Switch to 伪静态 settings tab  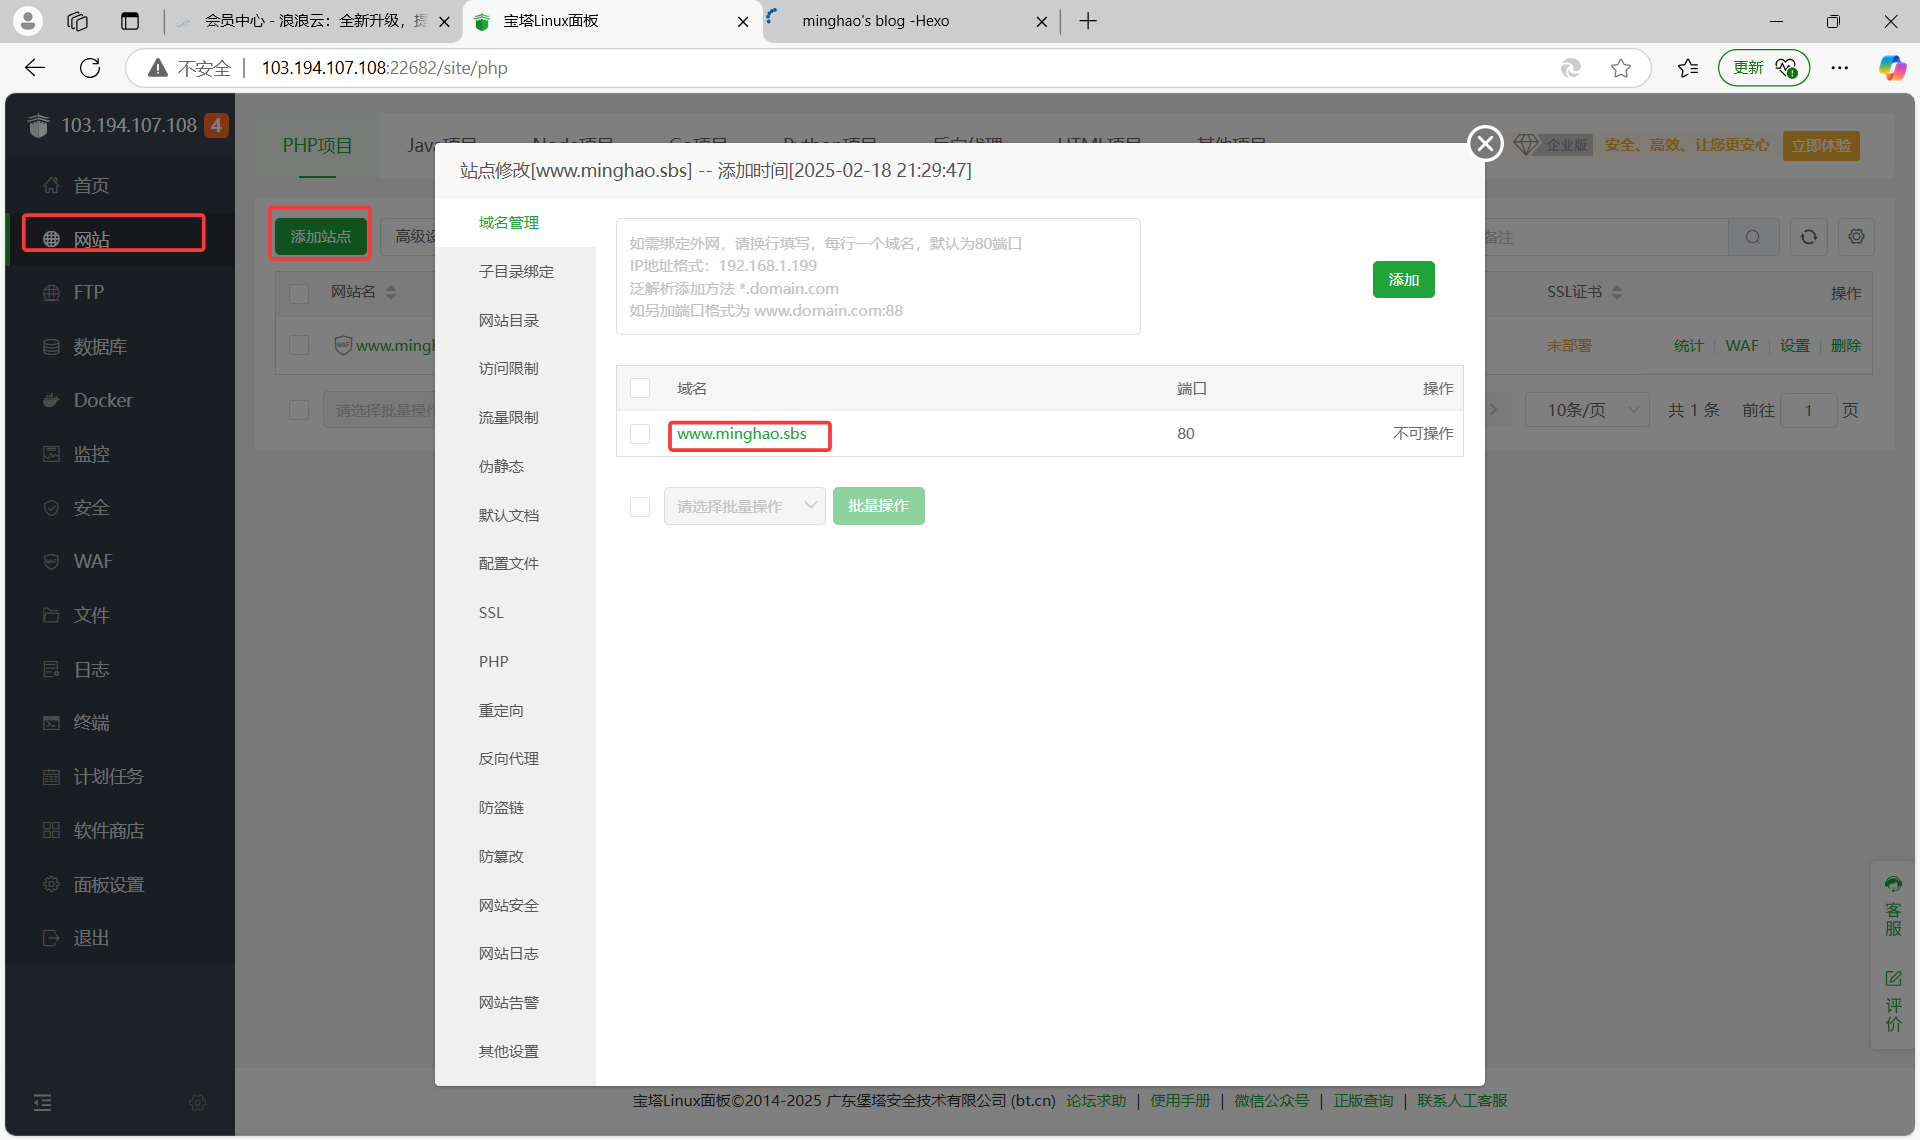[x=501, y=467]
